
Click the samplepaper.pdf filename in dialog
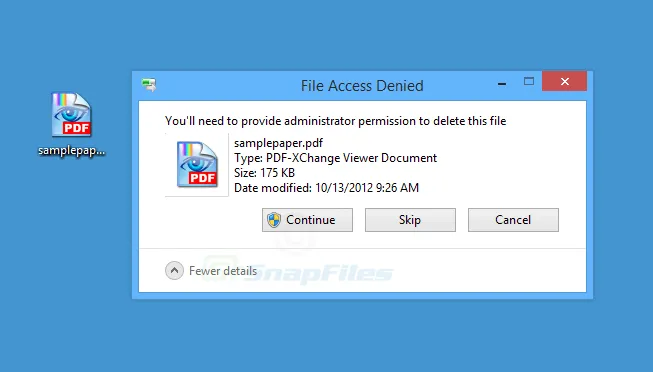(278, 143)
